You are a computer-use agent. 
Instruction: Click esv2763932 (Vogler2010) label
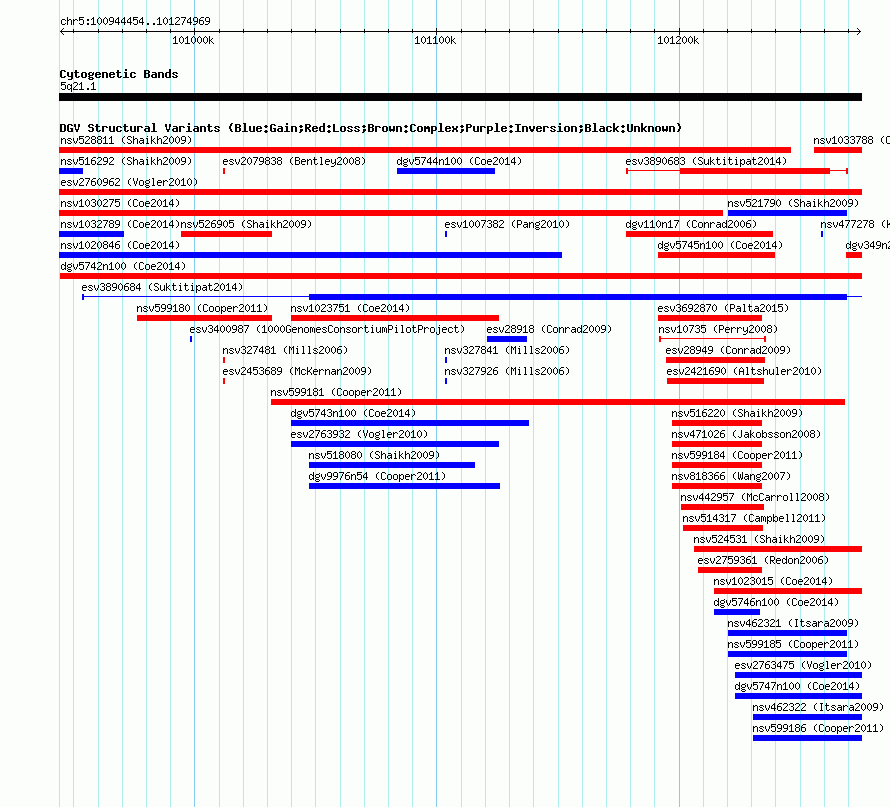click(359, 434)
